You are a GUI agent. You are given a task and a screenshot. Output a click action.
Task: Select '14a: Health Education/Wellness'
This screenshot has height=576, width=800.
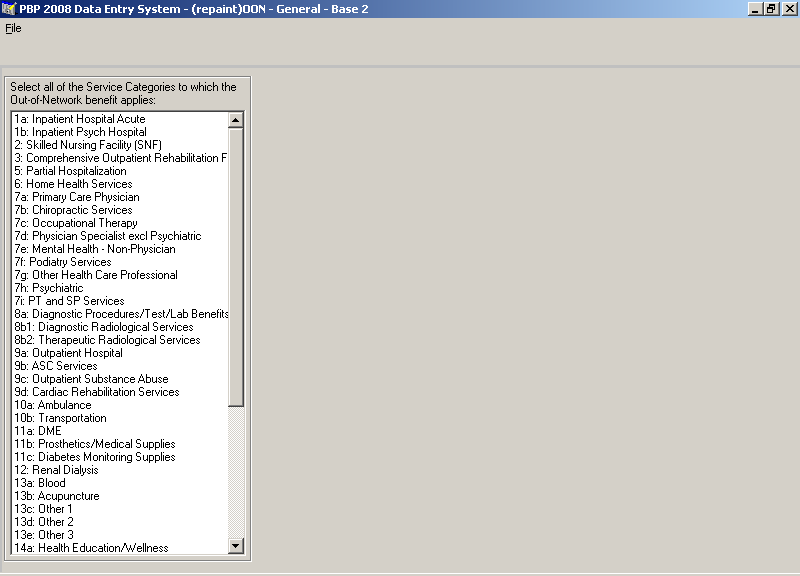click(x=120, y=548)
